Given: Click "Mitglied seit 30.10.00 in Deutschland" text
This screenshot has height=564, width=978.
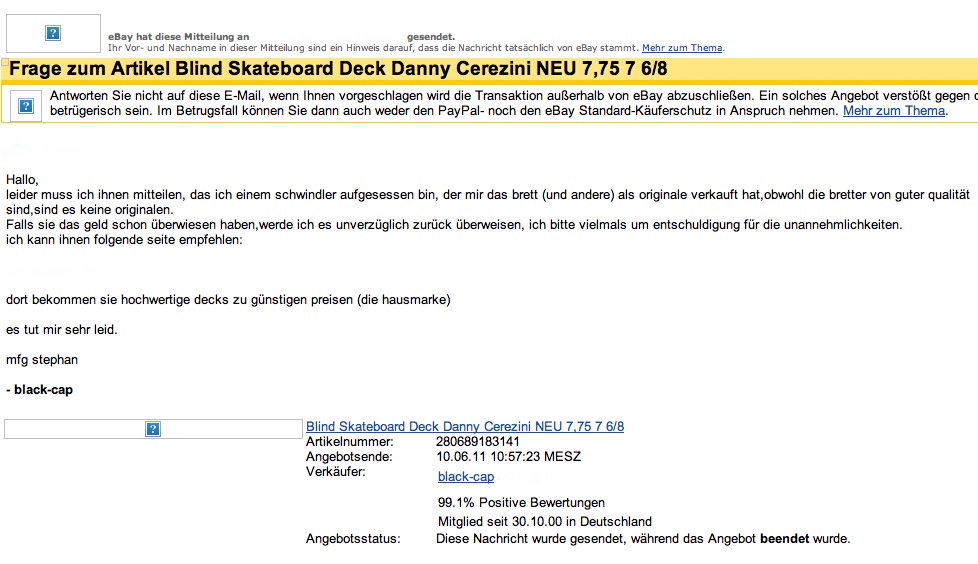Looking at the screenshot, I should [544, 521].
